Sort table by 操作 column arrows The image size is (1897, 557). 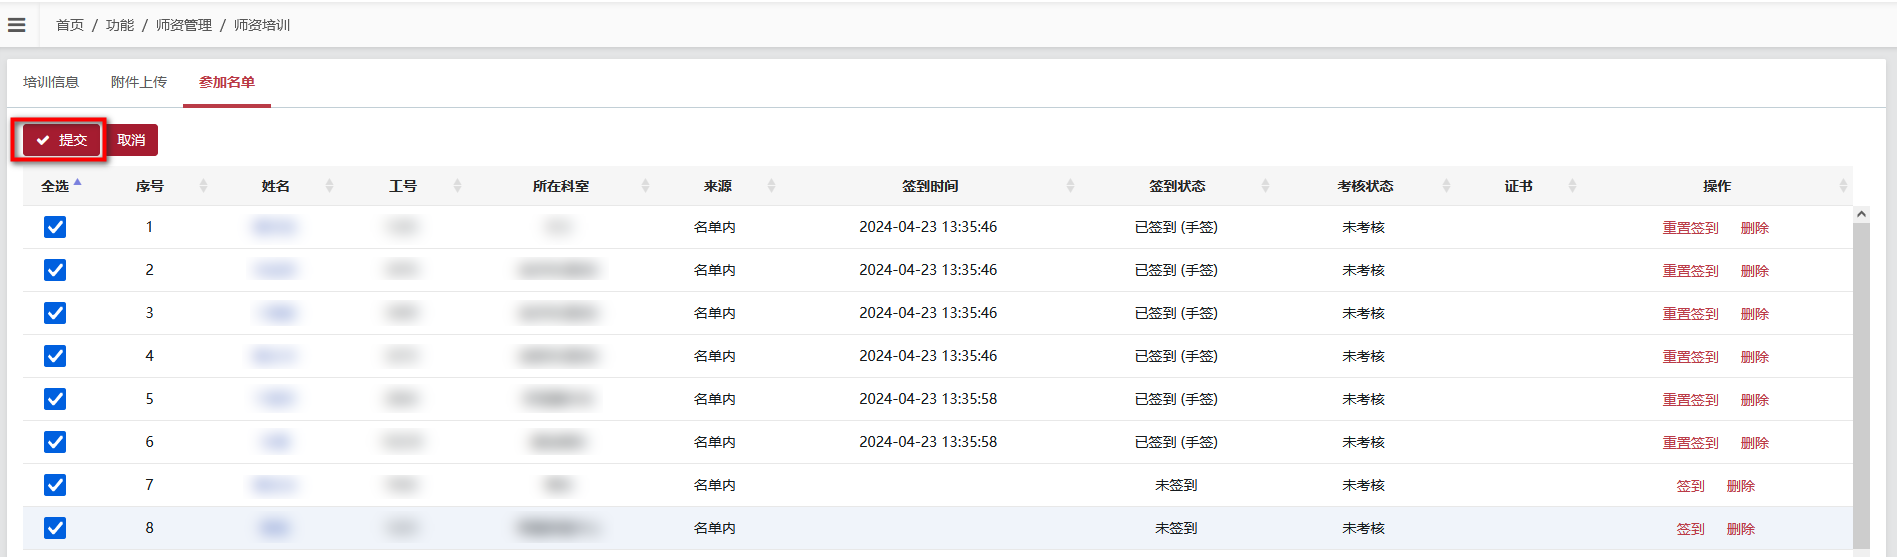[x=1842, y=186]
